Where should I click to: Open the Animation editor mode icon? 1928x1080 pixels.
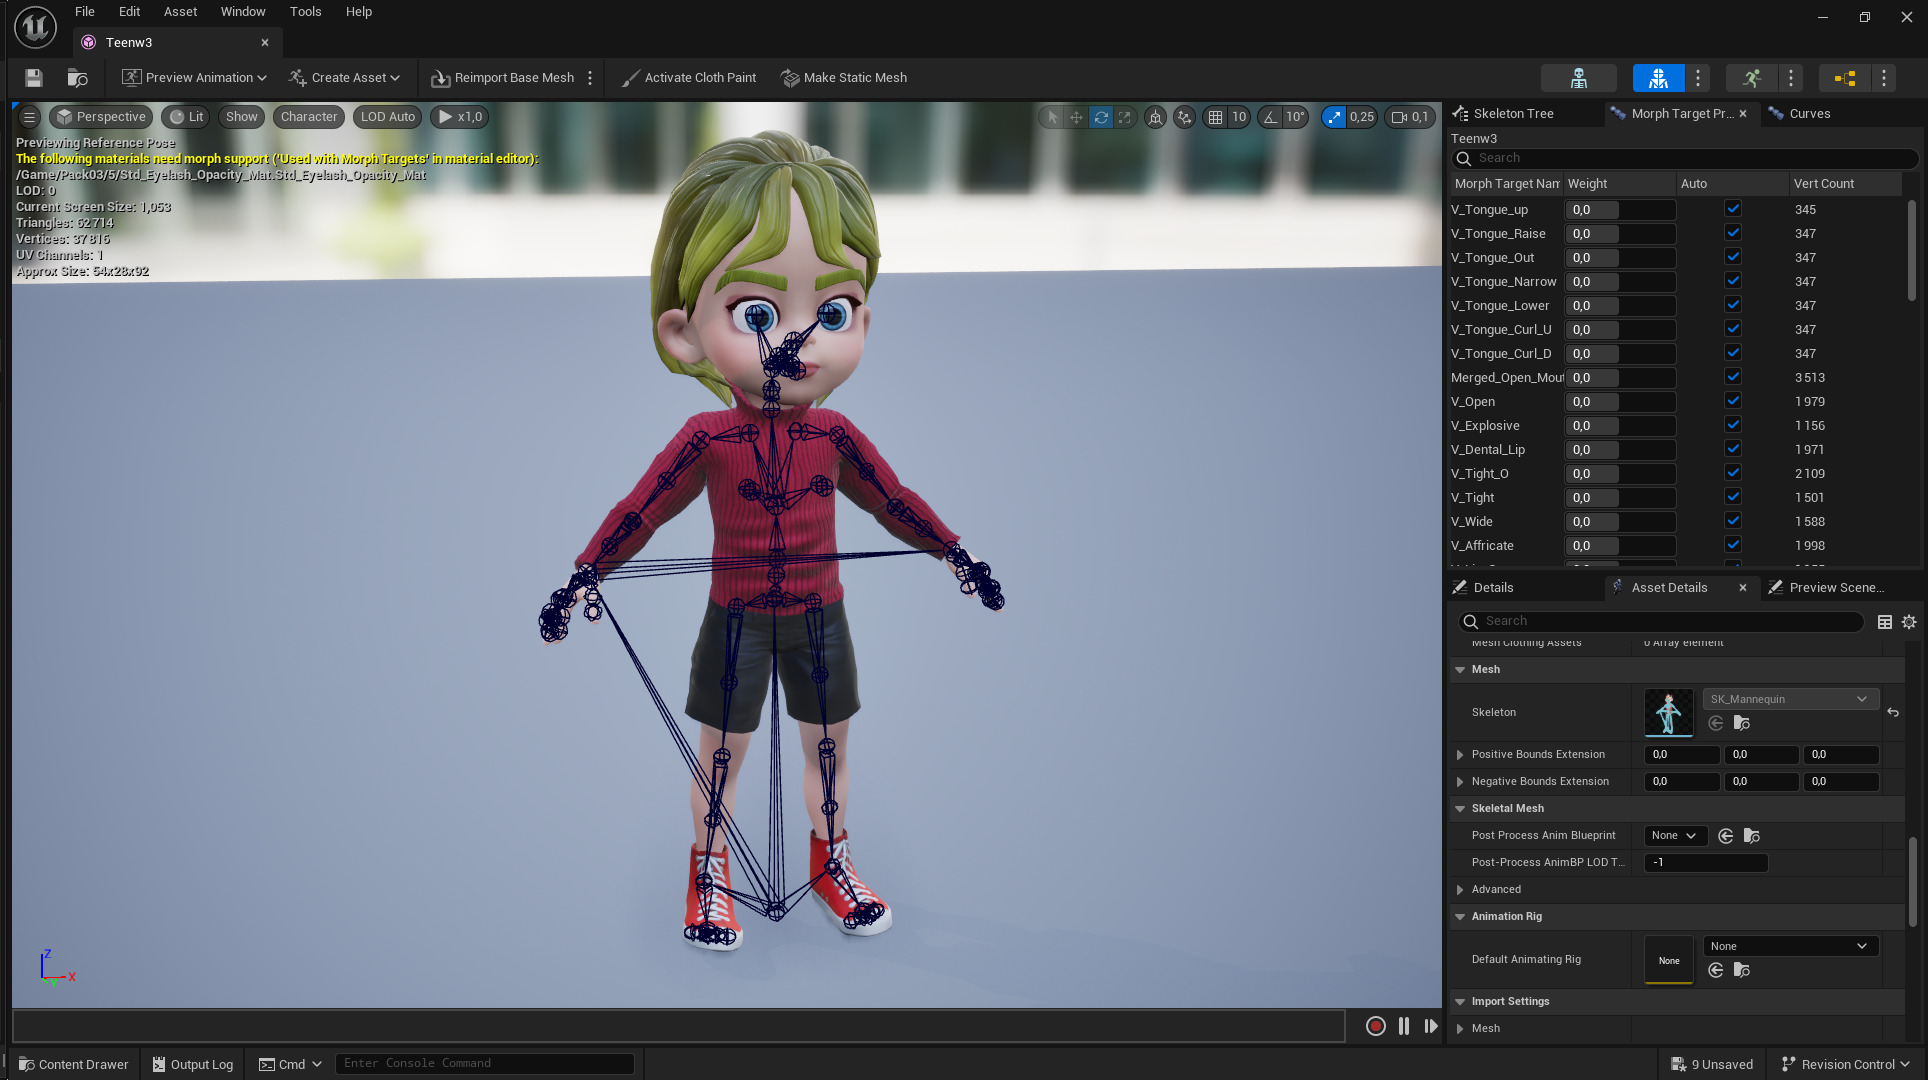pyautogui.click(x=1751, y=78)
